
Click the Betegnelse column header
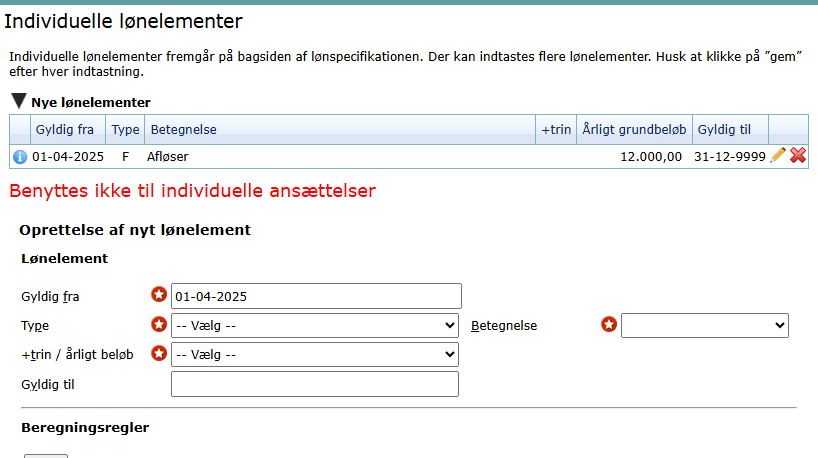(x=340, y=129)
